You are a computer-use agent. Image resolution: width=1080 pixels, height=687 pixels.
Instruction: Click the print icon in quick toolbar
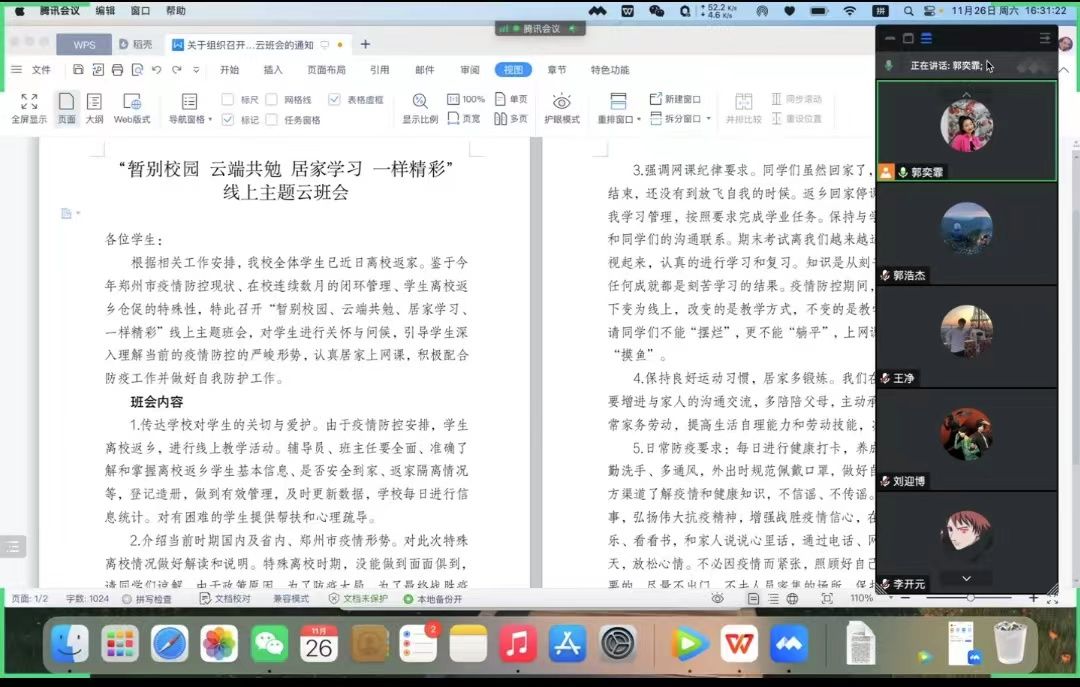point(117,70)
